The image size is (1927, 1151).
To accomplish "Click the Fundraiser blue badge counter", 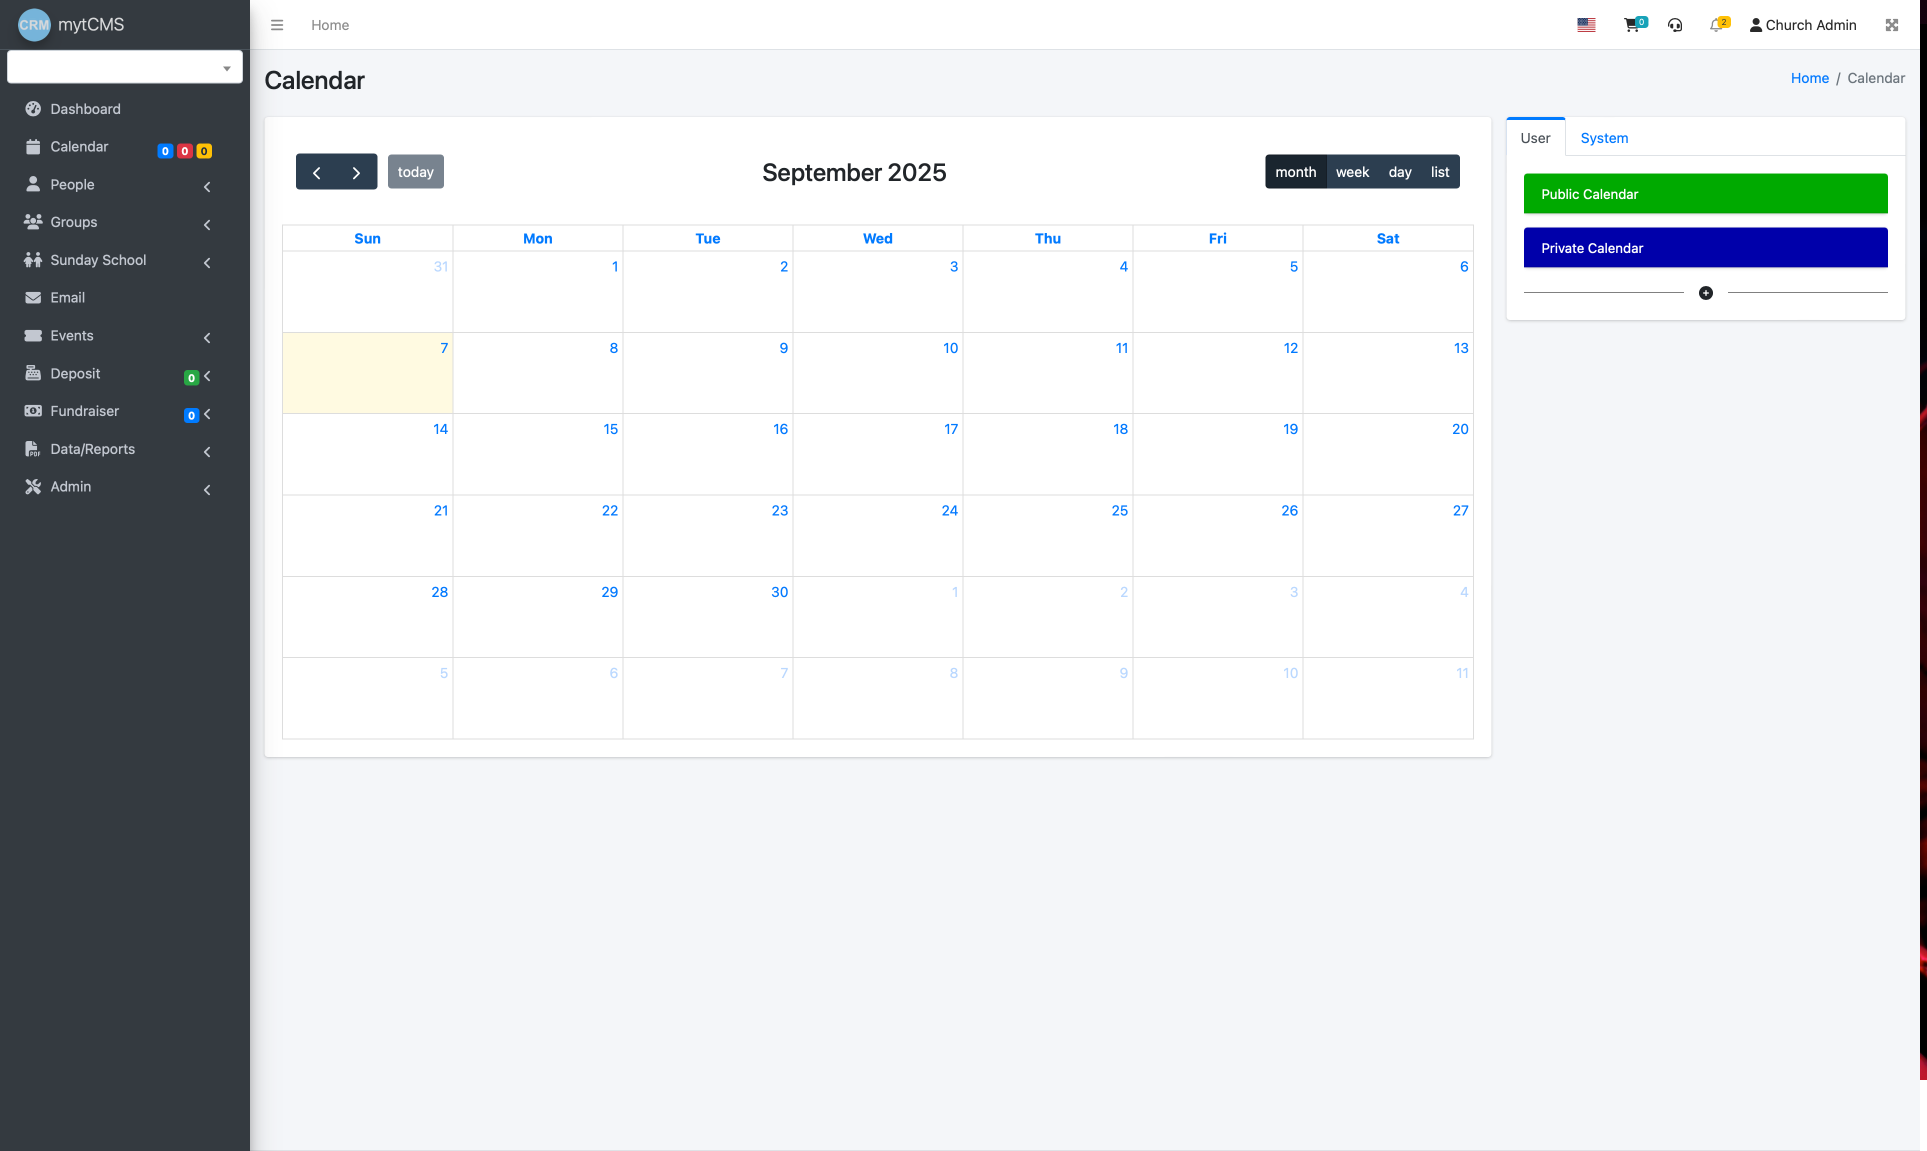I will [x=191, y=416].
